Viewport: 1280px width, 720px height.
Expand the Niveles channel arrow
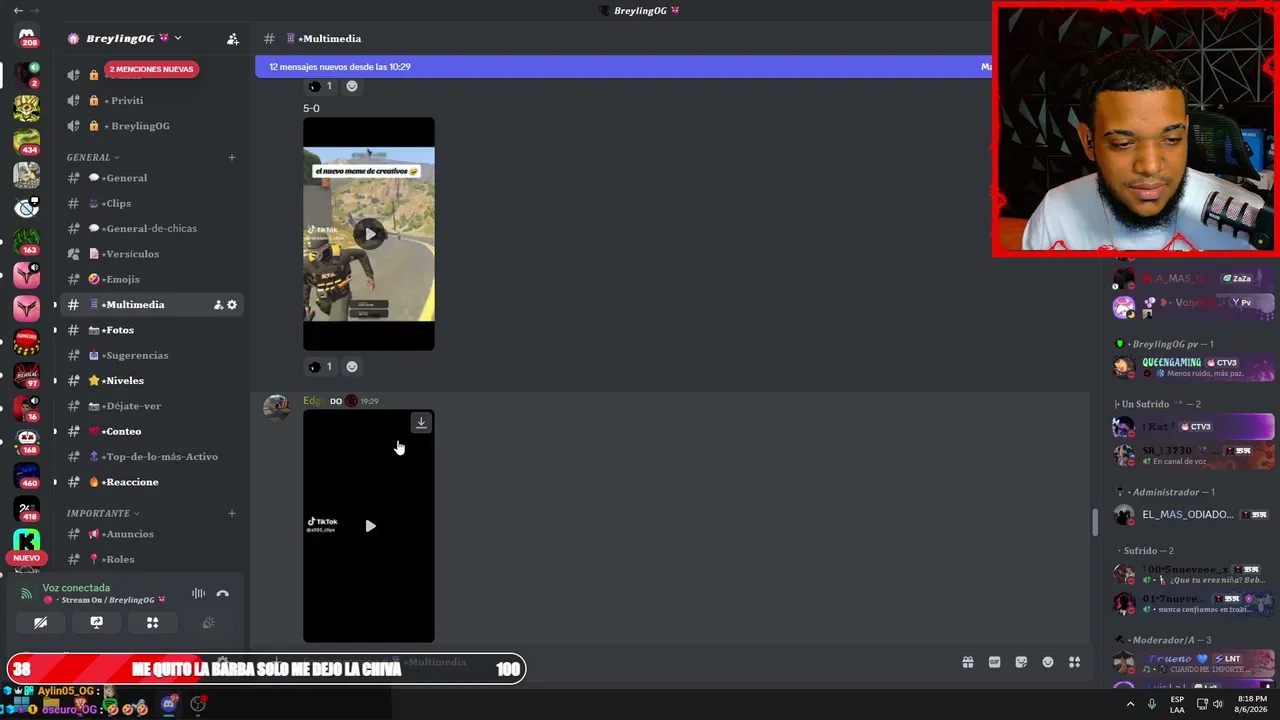point(55,381)
